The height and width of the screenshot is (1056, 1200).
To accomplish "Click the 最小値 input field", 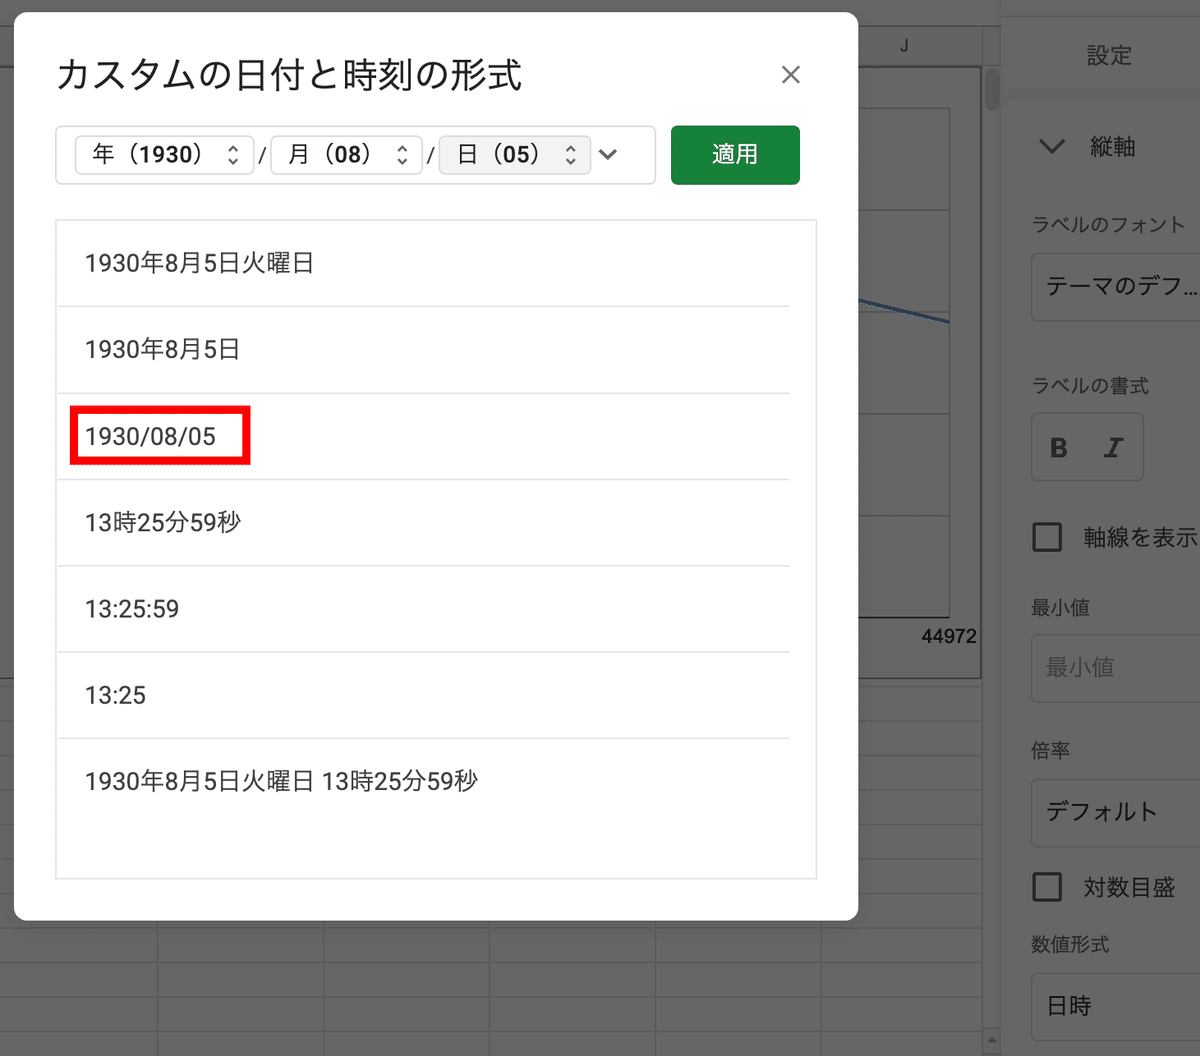I will (x=1116, y=667).
